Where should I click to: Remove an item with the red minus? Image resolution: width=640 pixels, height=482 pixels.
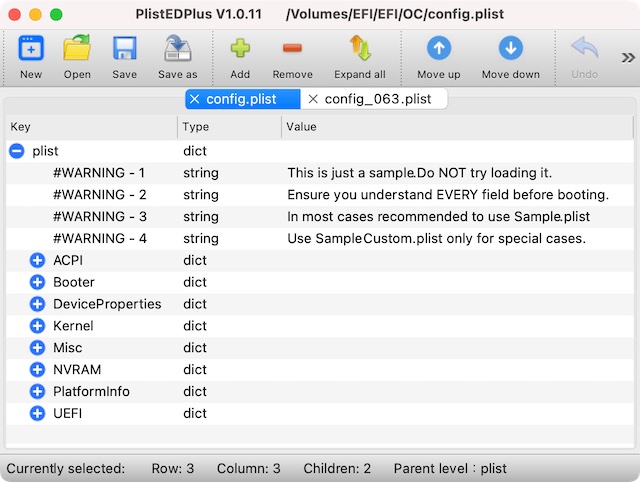pyautogui.click(x=292, y=48)
